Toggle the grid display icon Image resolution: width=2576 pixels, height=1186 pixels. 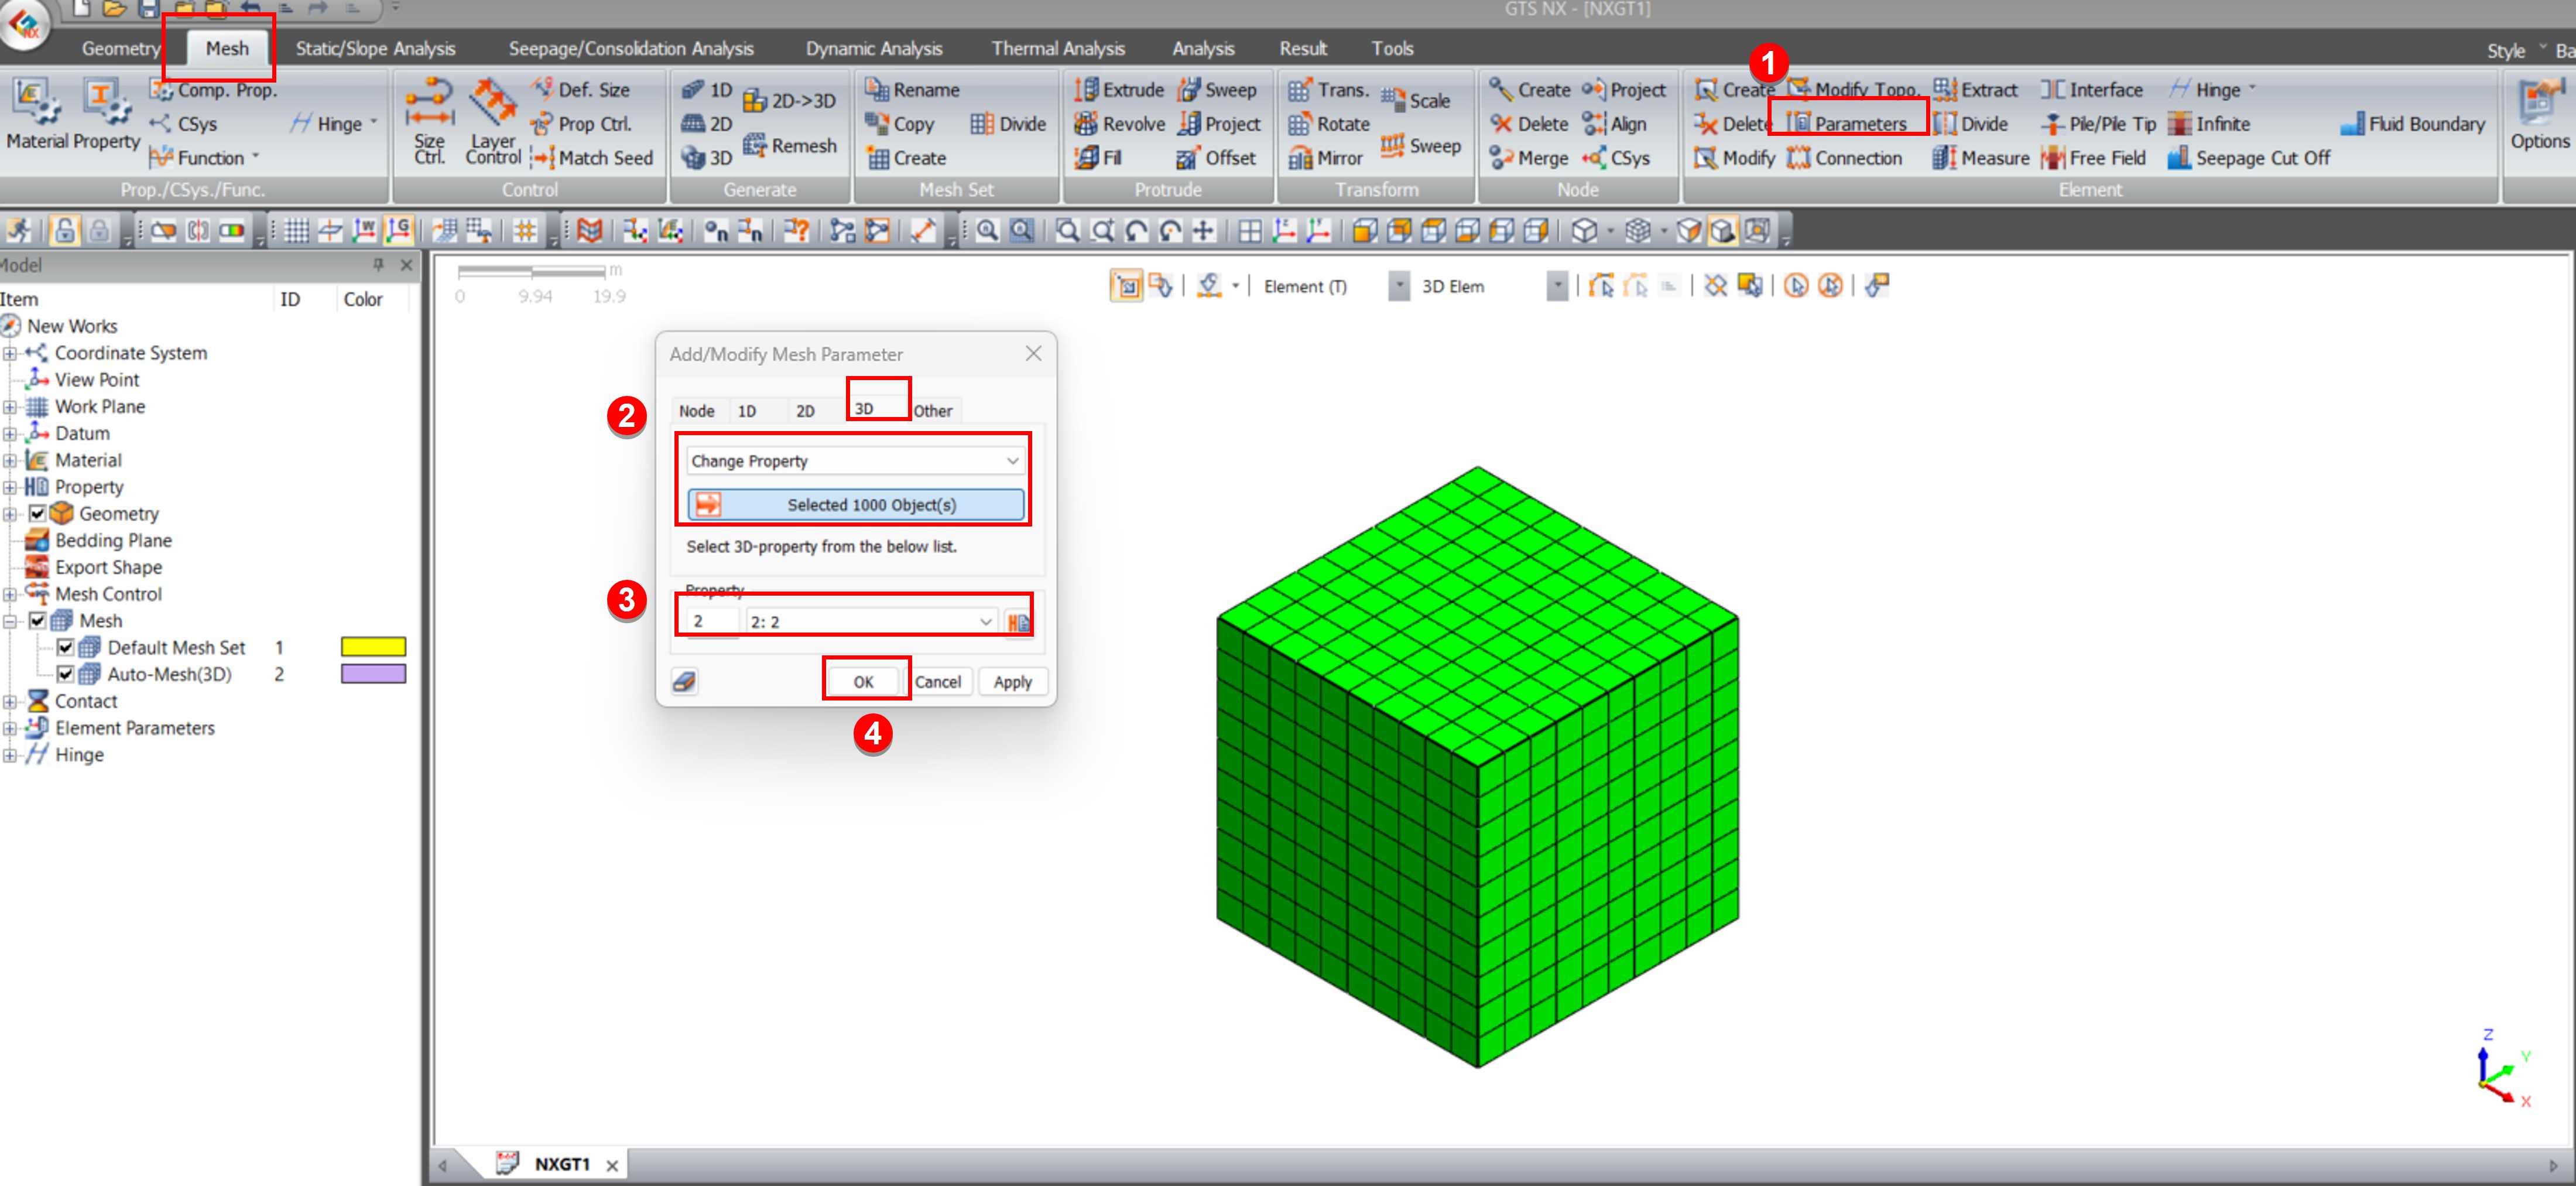(296, 231)
